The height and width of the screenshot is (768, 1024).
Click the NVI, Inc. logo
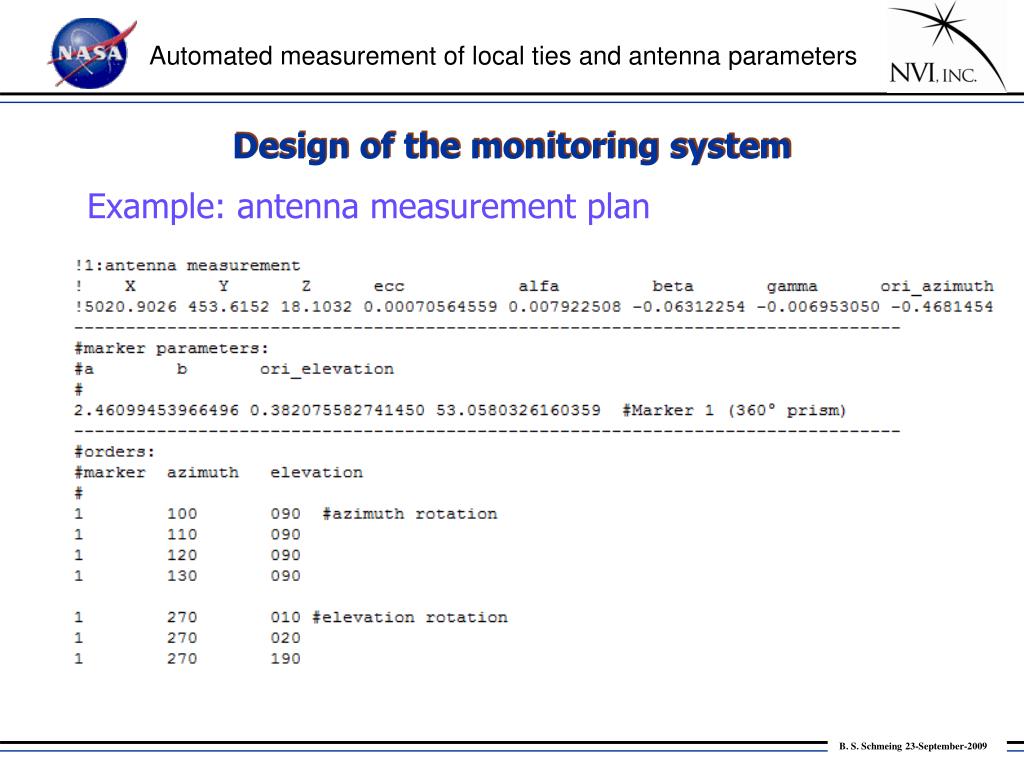click(x=947, y=47)
